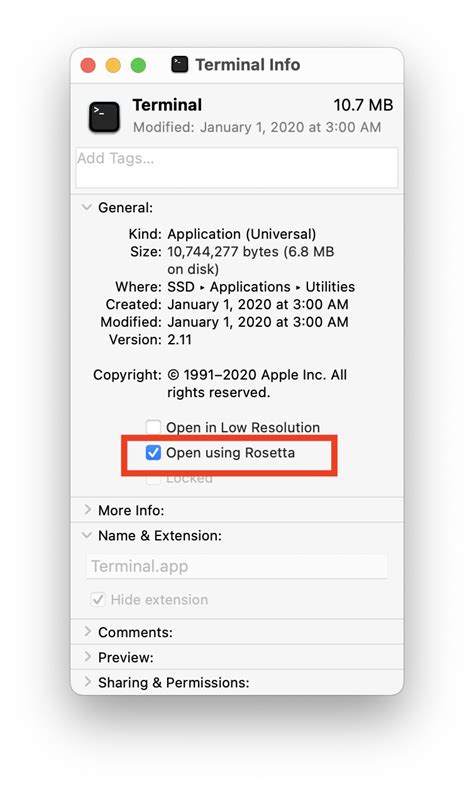The image size is (474, 788).
Task: Click the Applications folder in Where path
Action: 250,286
